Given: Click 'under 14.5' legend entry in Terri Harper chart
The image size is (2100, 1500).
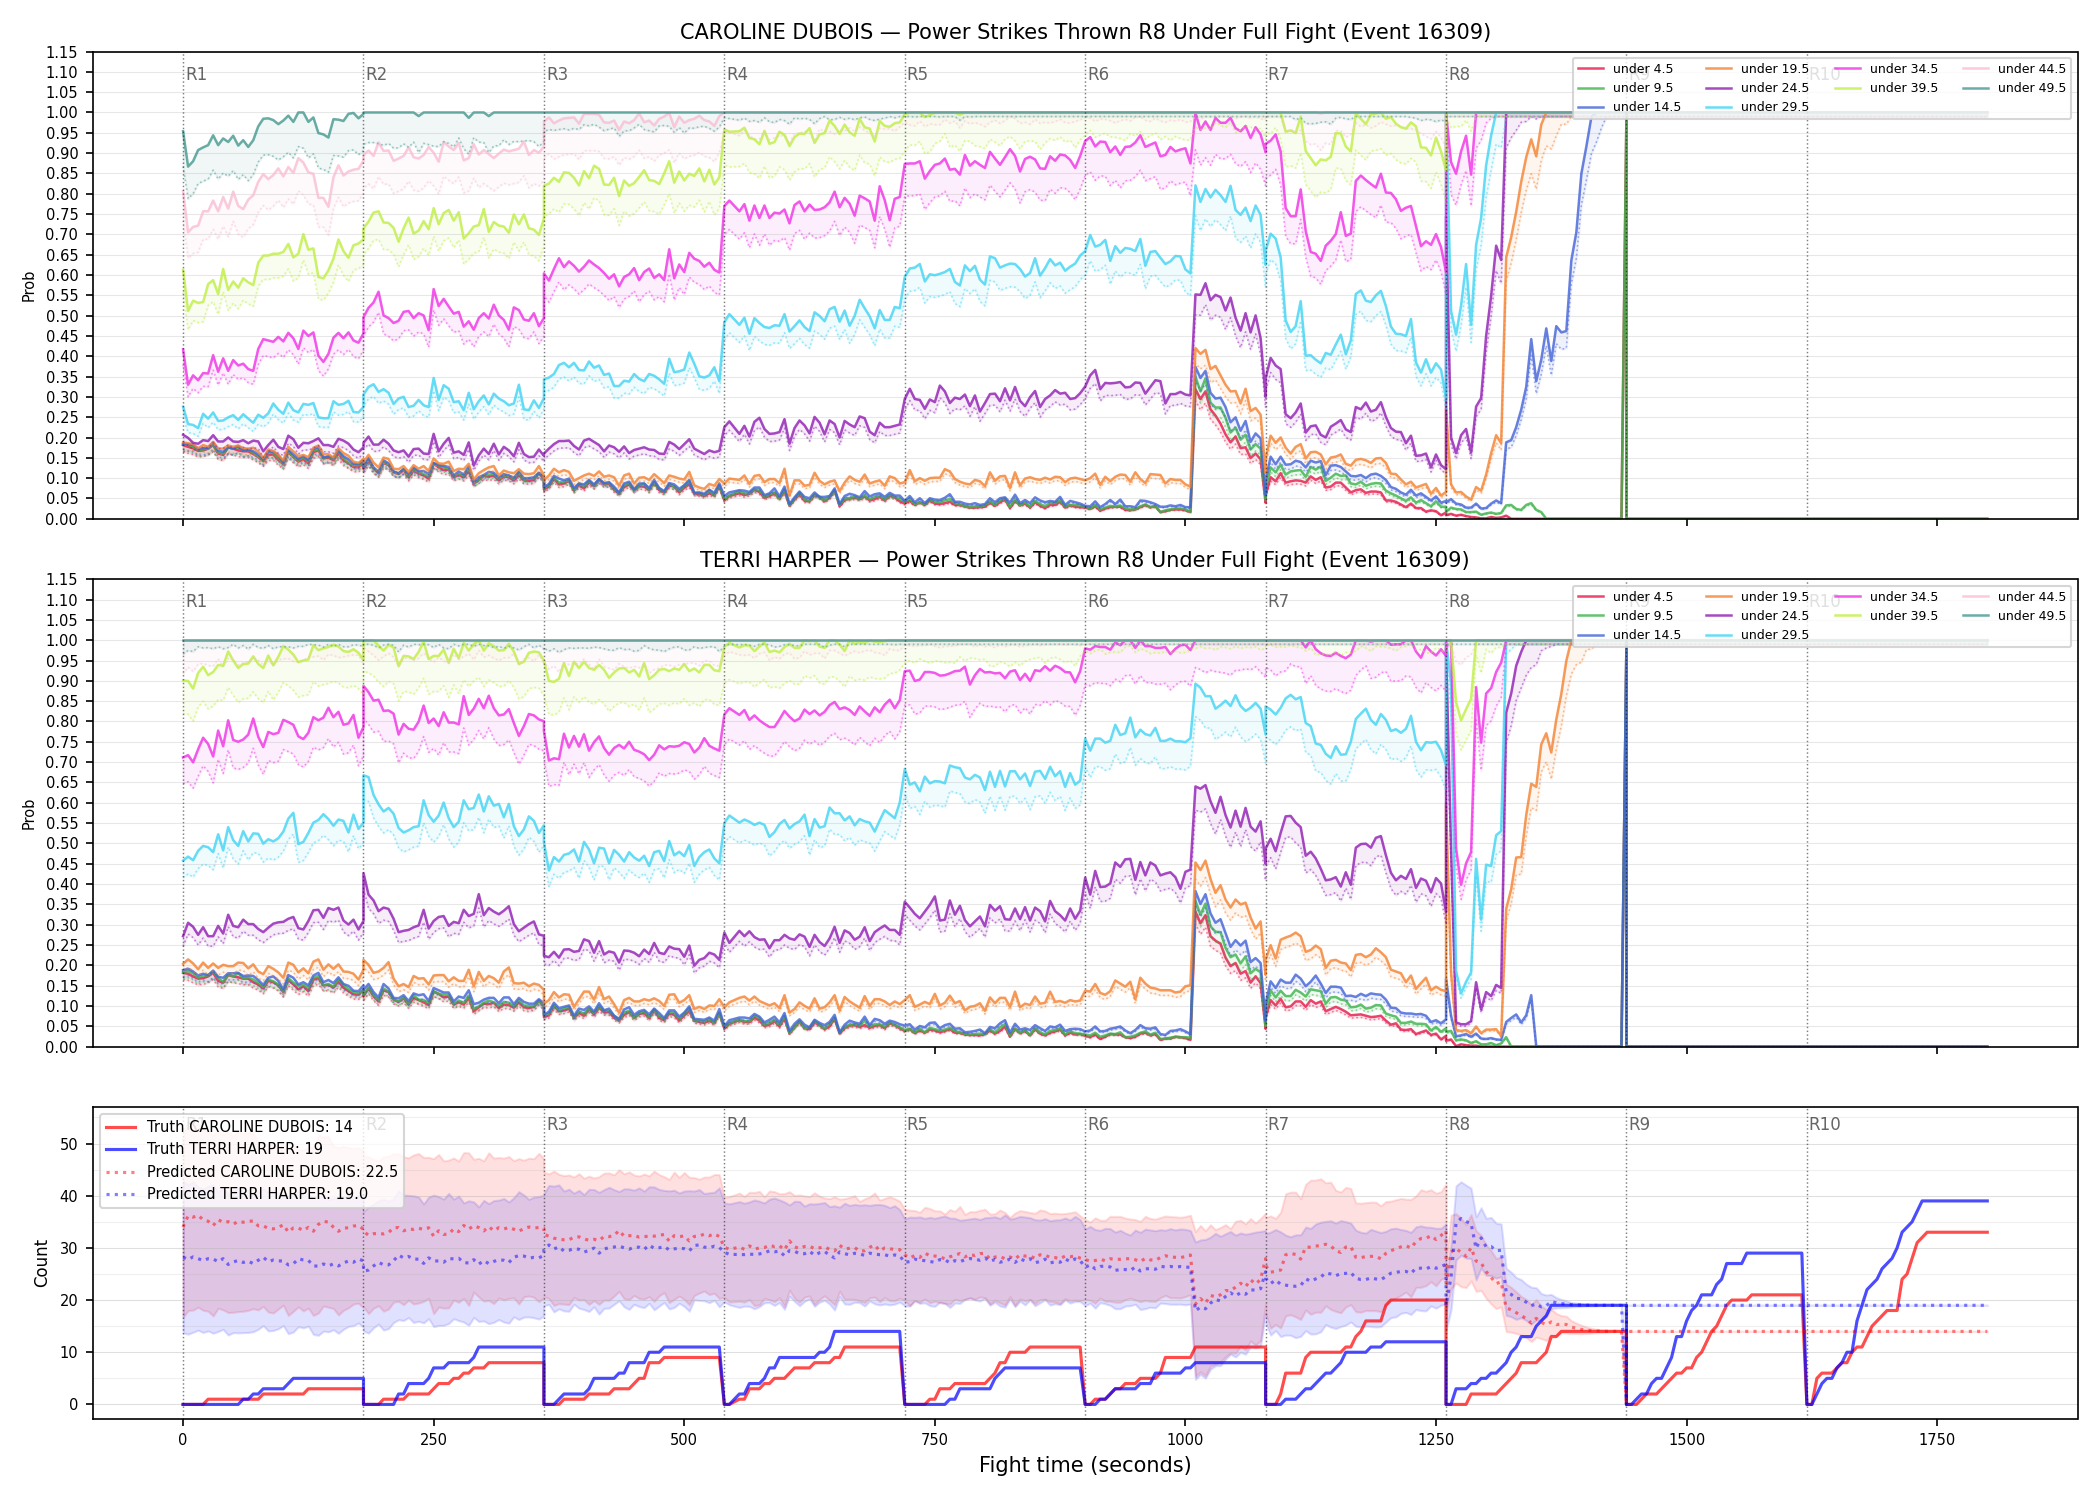Looking at the screenshot, I should tap(1629, 635).
